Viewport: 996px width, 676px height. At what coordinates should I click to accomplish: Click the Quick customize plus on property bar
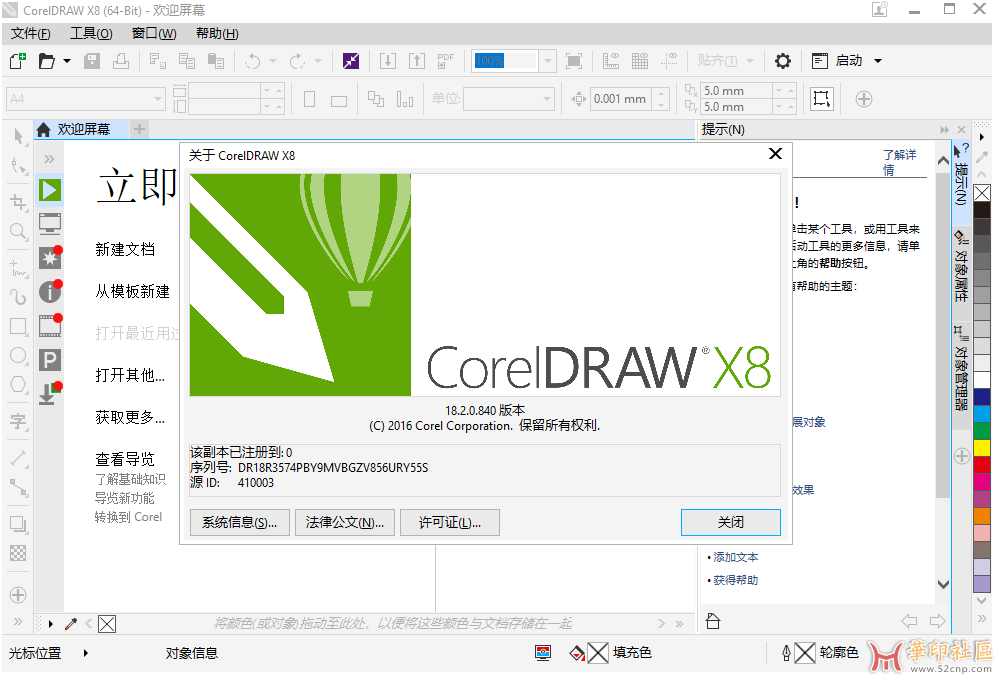tap(863, 99)
